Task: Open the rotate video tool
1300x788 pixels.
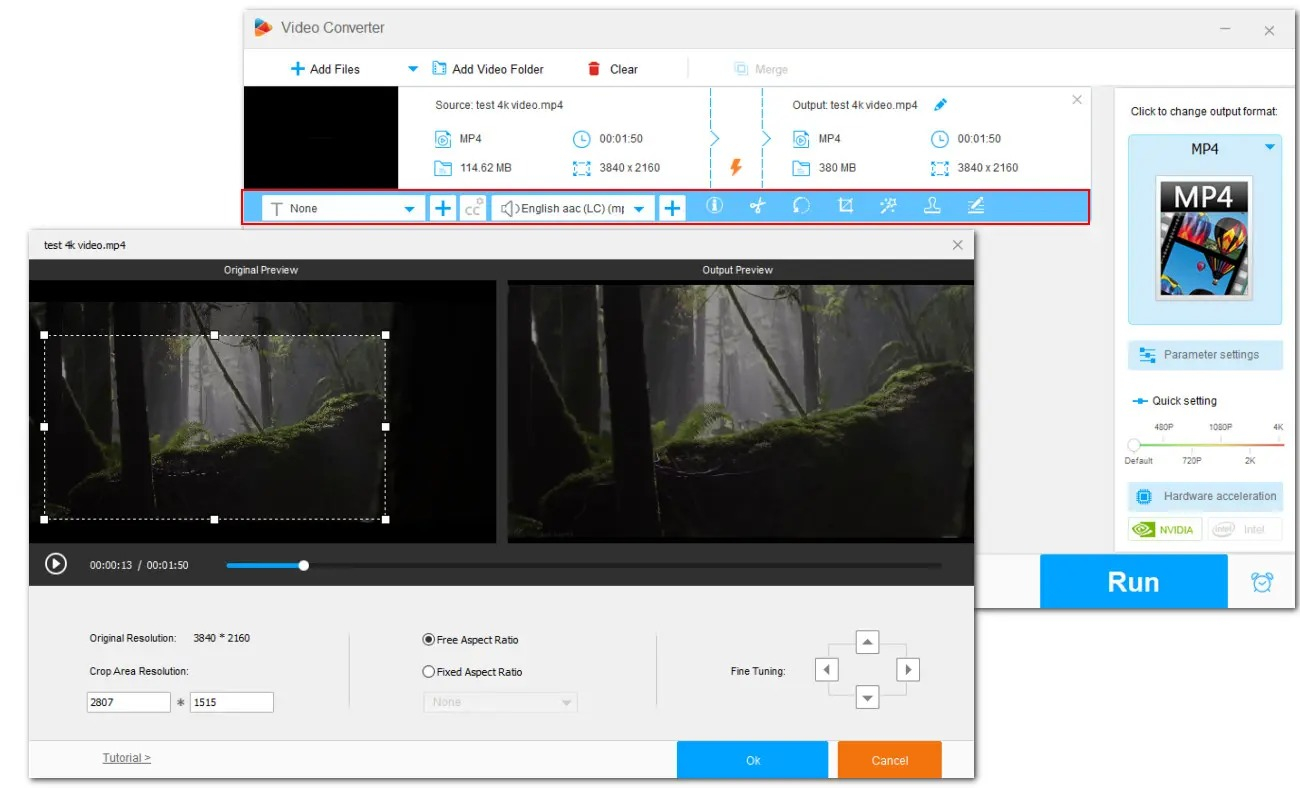Action: tap(801, 206)
